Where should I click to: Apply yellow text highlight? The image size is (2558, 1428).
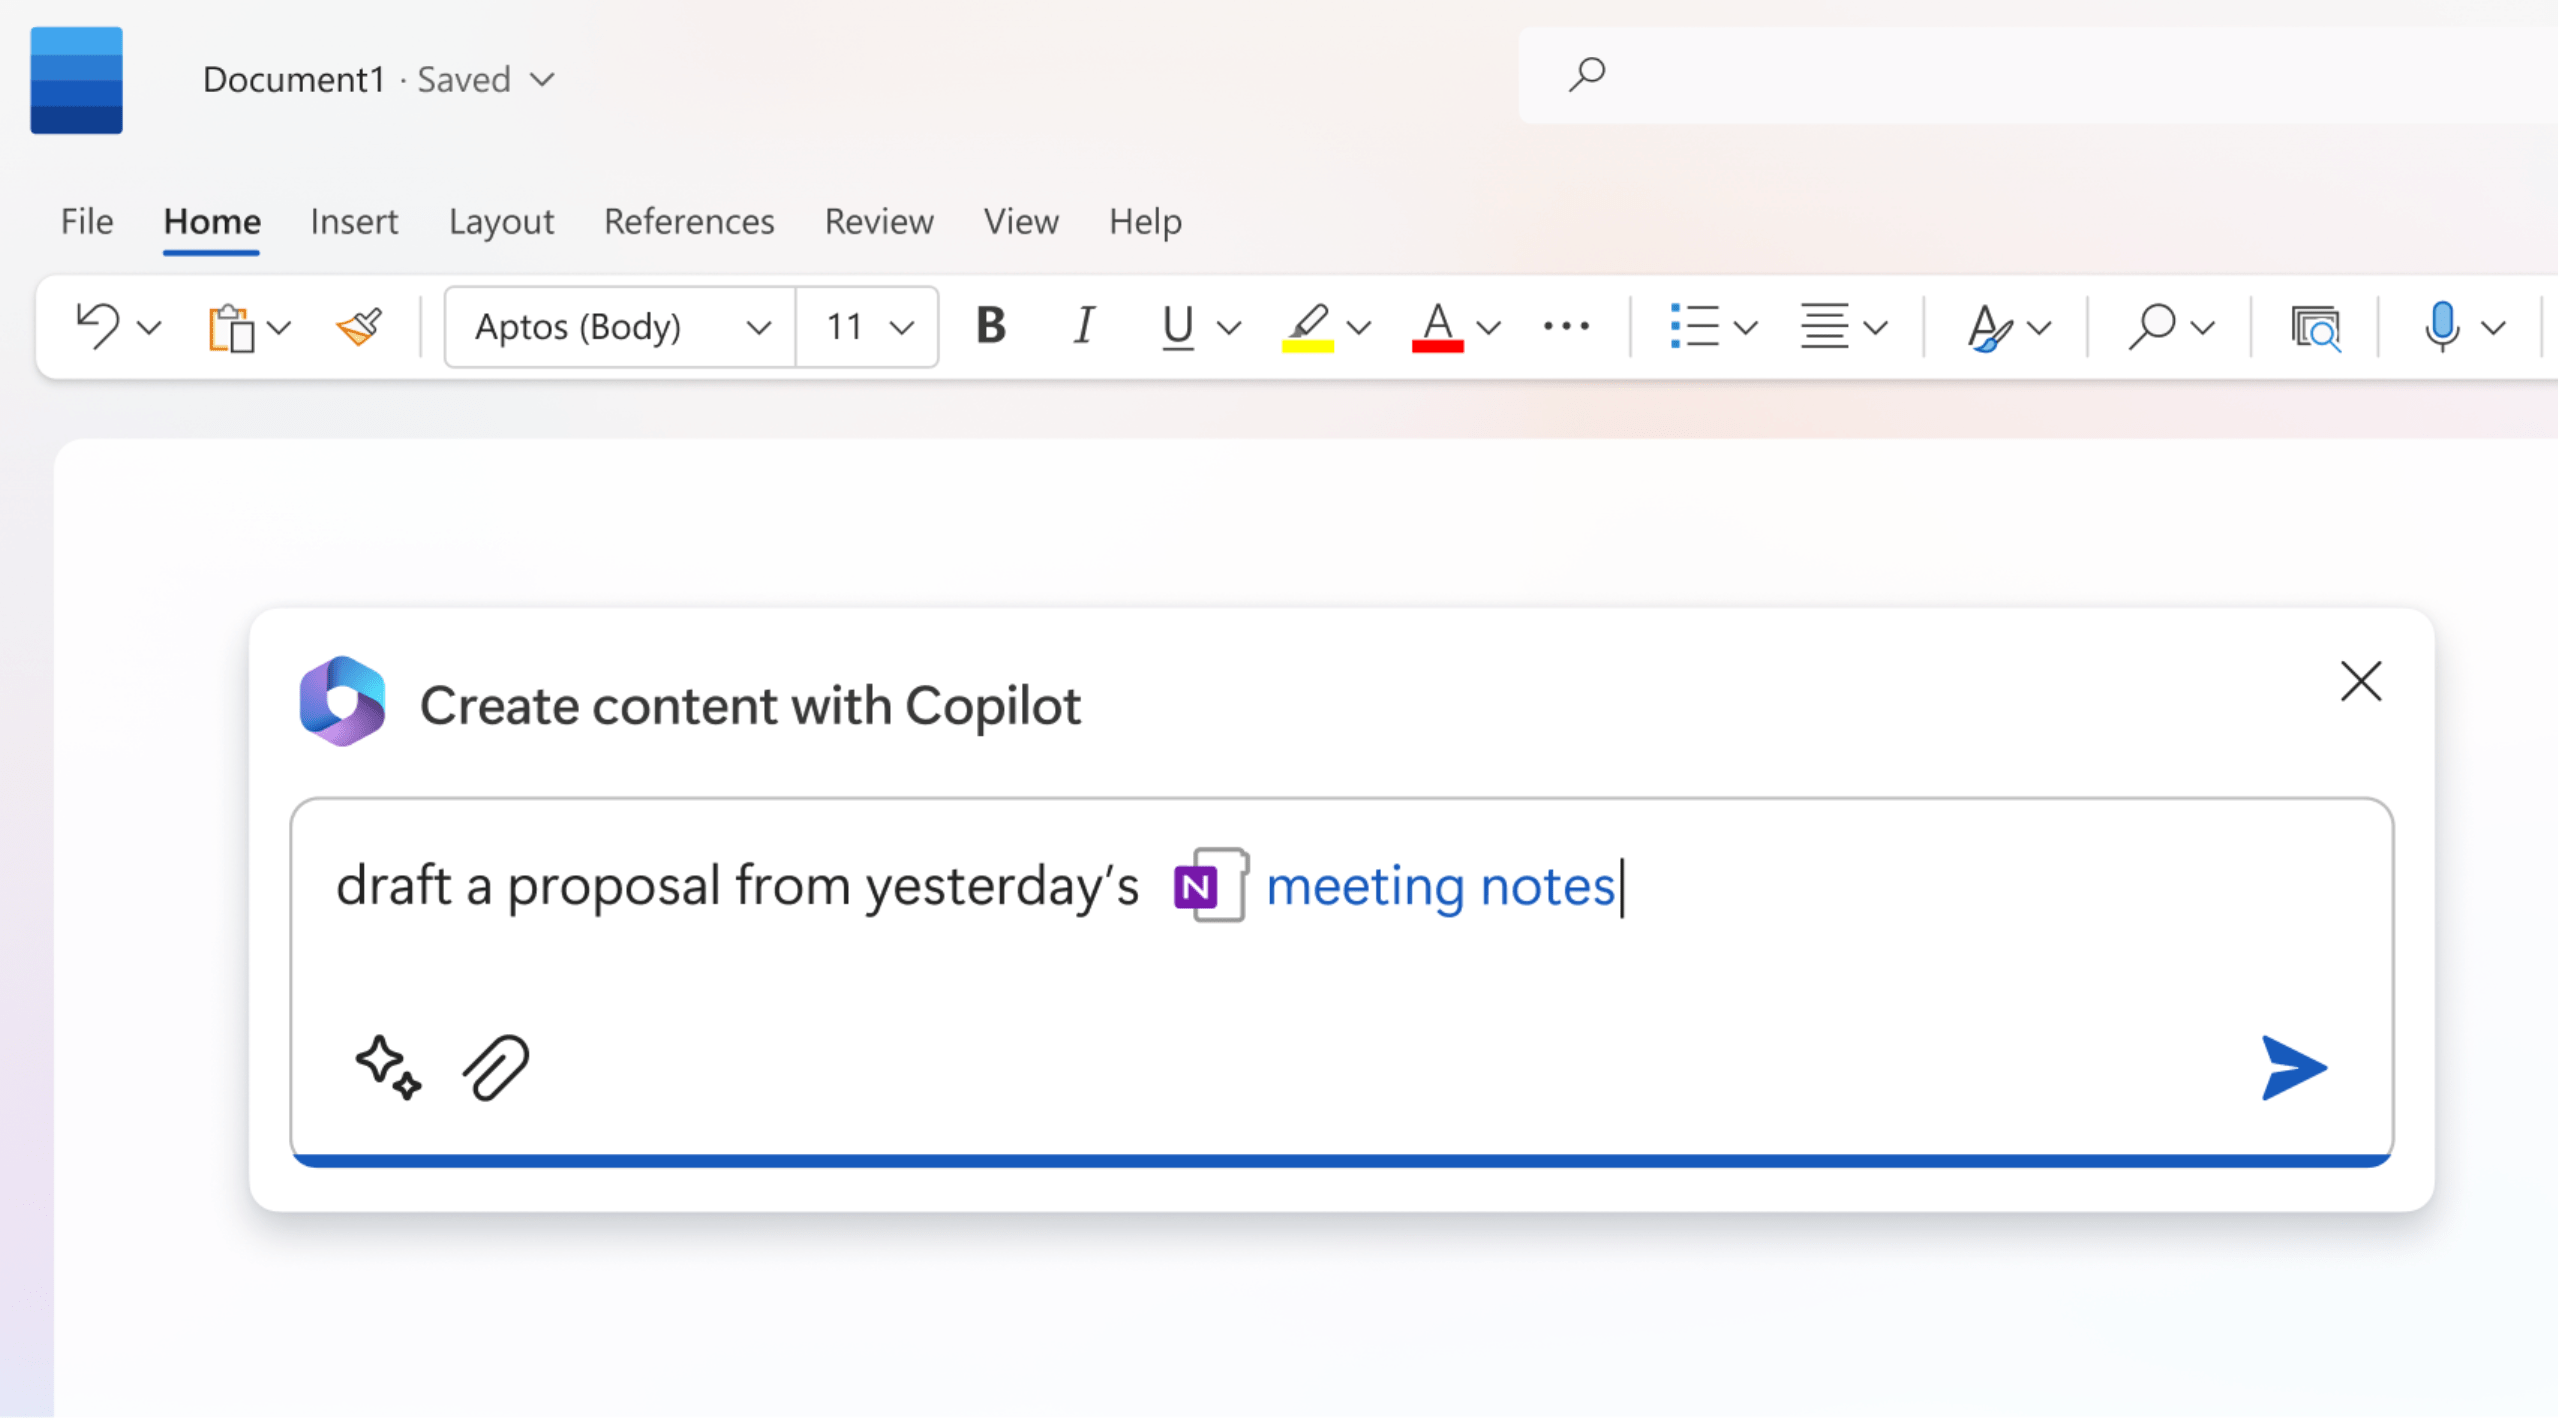click(x=1310, y=326)
